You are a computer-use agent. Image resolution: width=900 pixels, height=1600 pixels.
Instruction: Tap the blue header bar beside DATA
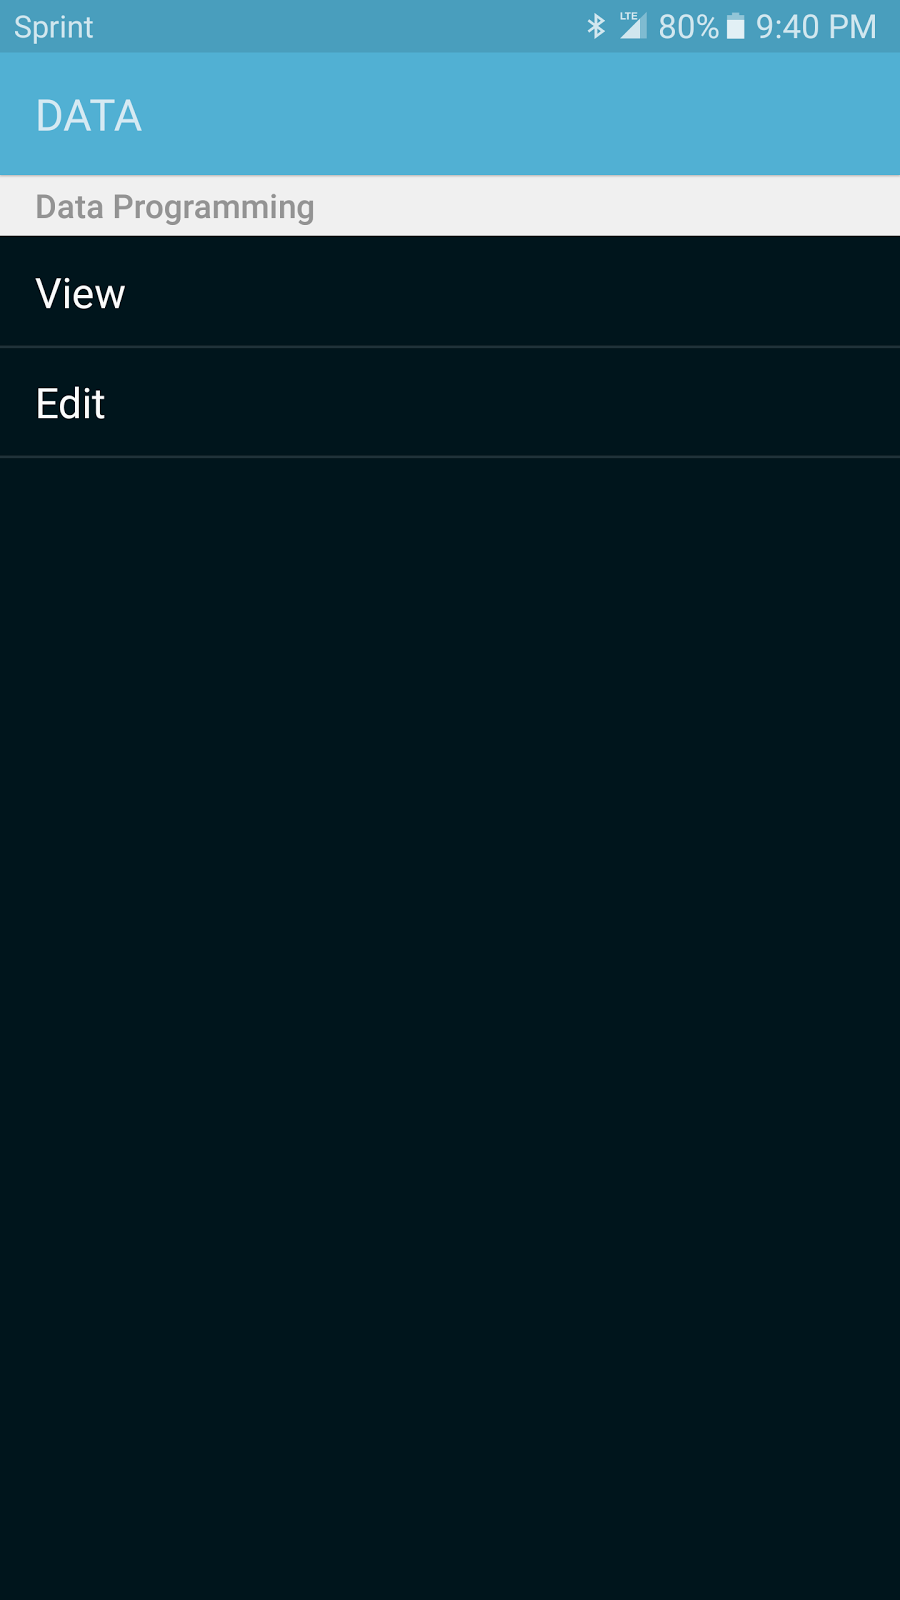[x=520, y=115]
